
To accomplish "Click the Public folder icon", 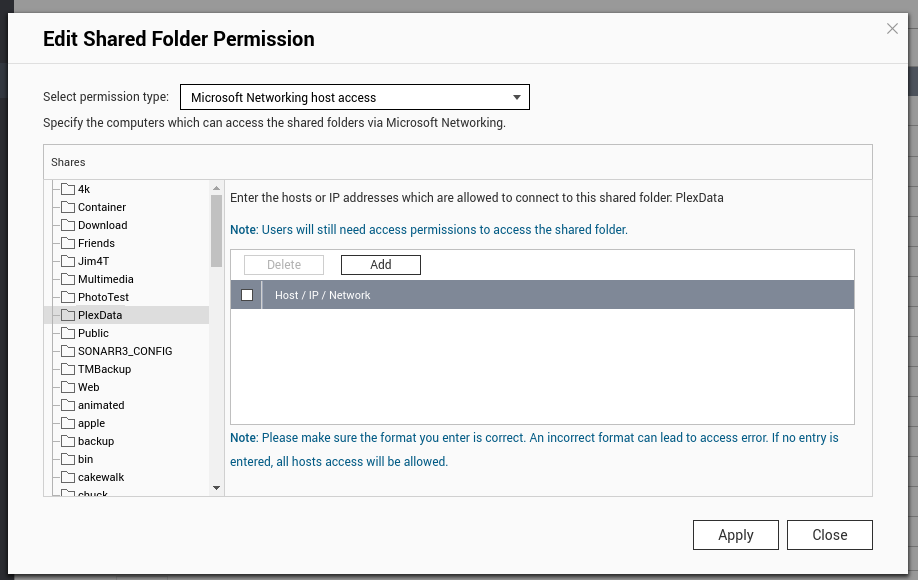I will click(x=68, y=333).
